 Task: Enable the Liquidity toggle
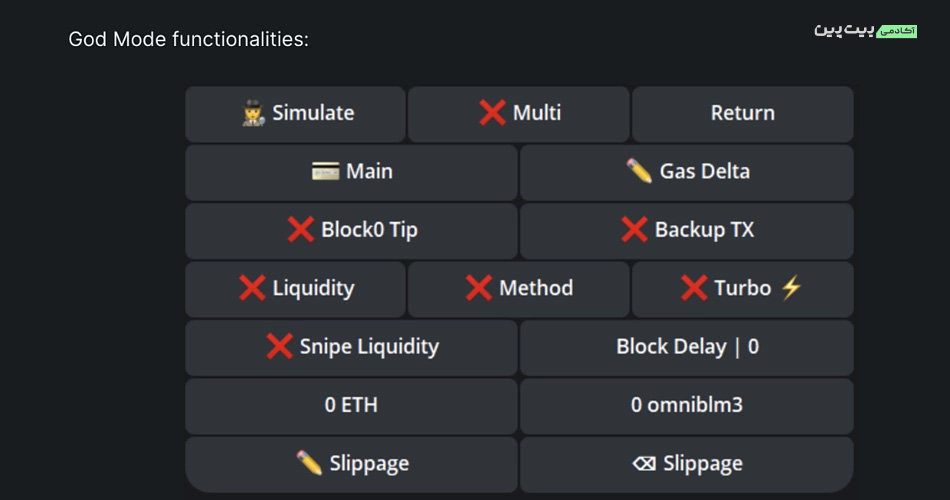click(x=296, y=289)
